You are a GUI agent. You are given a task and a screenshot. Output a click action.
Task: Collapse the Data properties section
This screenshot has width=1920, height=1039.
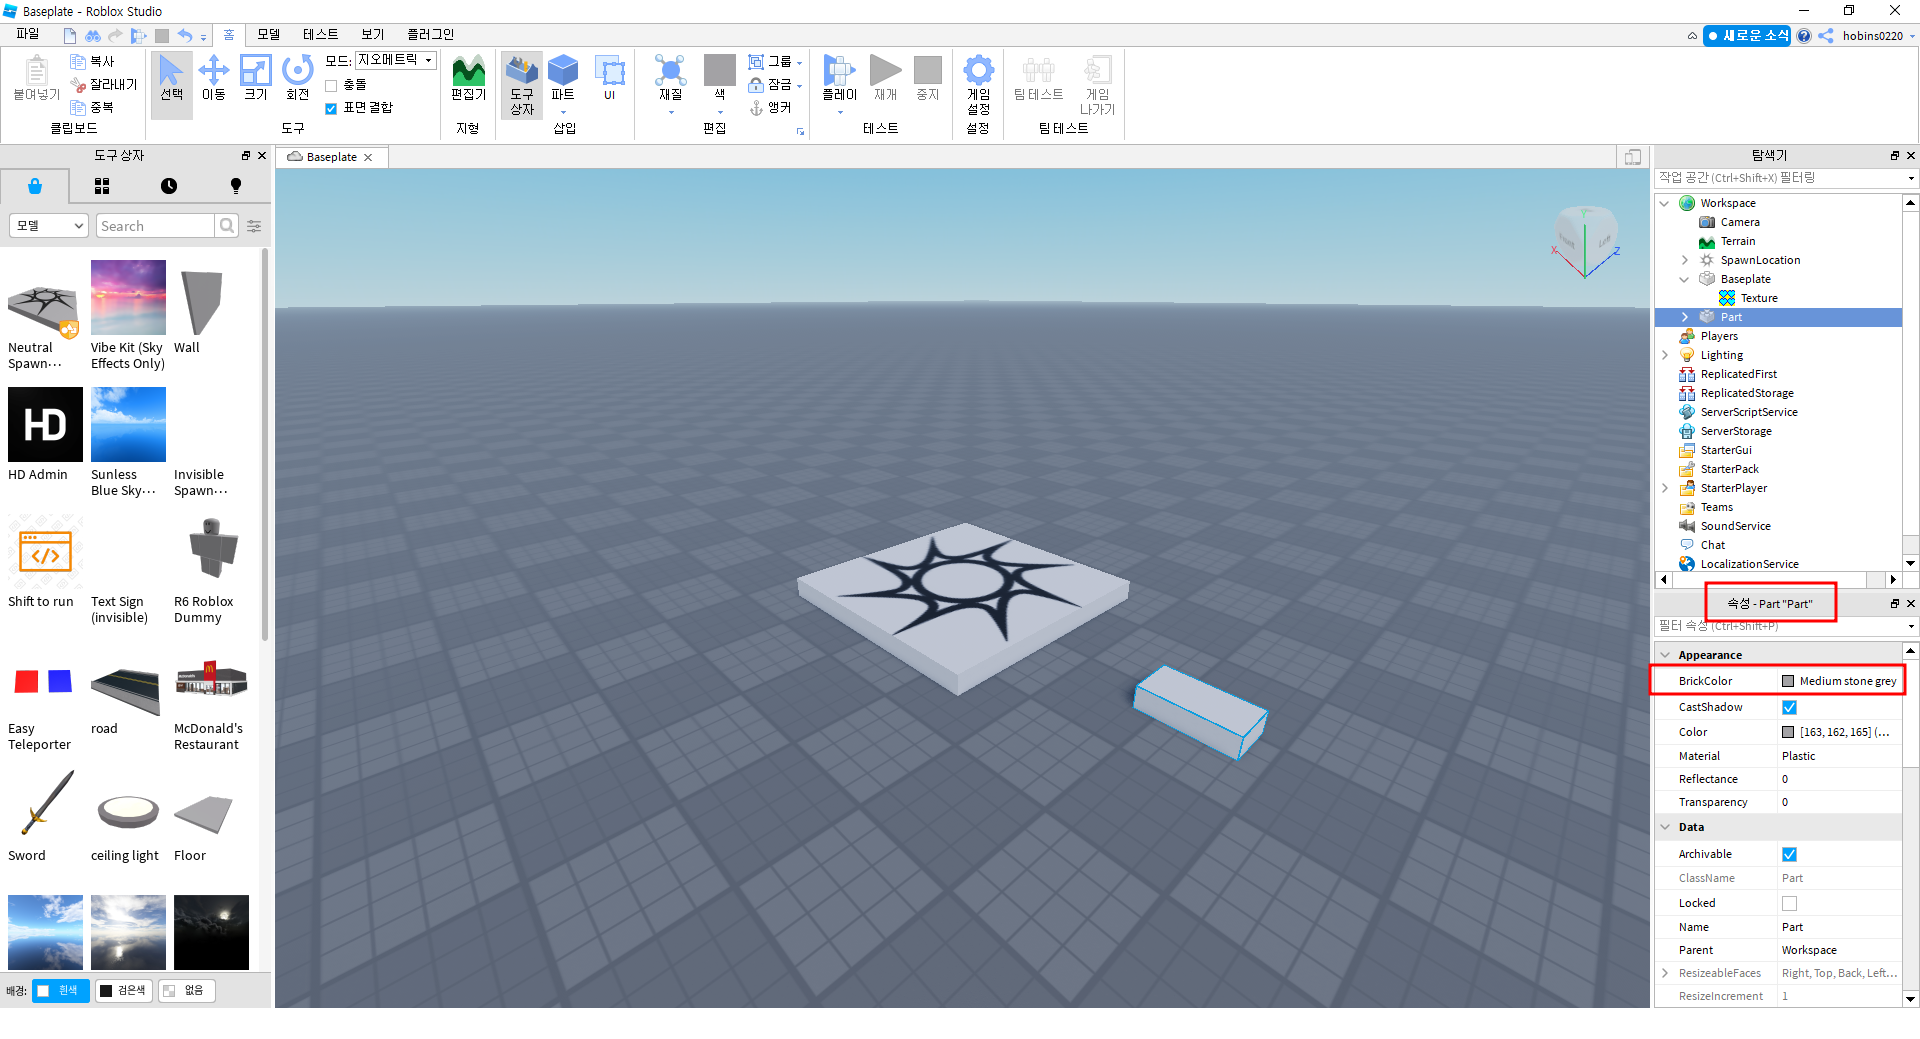tap(1665, 827)
